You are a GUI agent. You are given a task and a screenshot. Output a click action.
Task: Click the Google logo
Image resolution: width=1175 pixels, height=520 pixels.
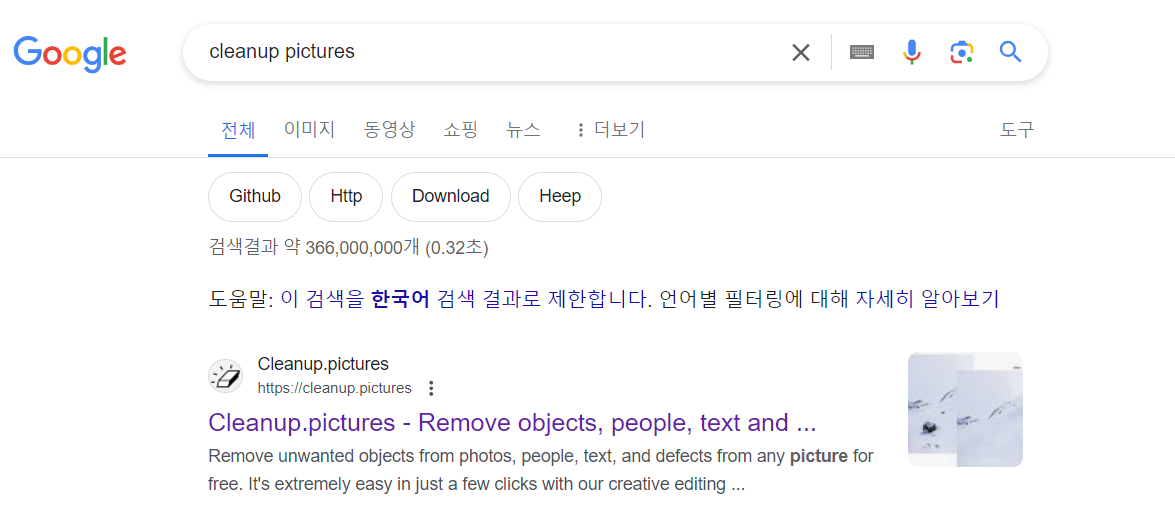coord(70,53)
